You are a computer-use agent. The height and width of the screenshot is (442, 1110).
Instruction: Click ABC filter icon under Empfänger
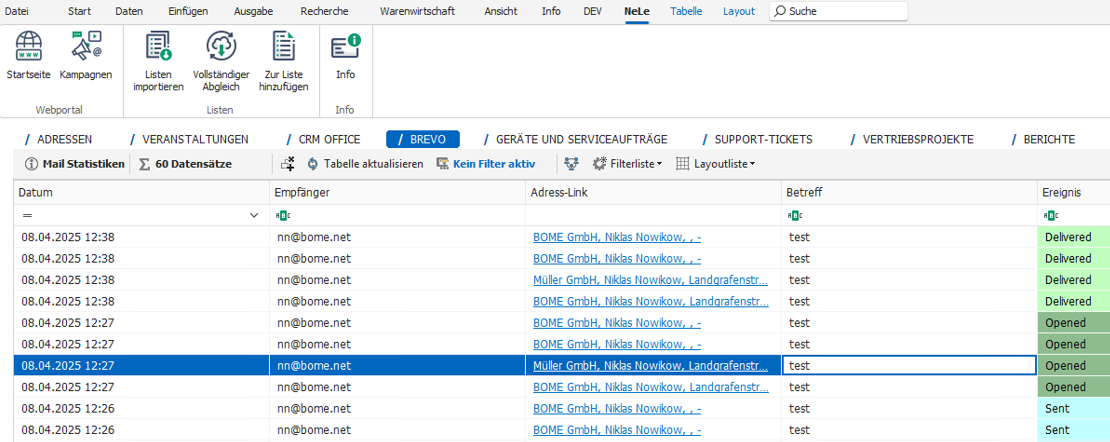283,215
